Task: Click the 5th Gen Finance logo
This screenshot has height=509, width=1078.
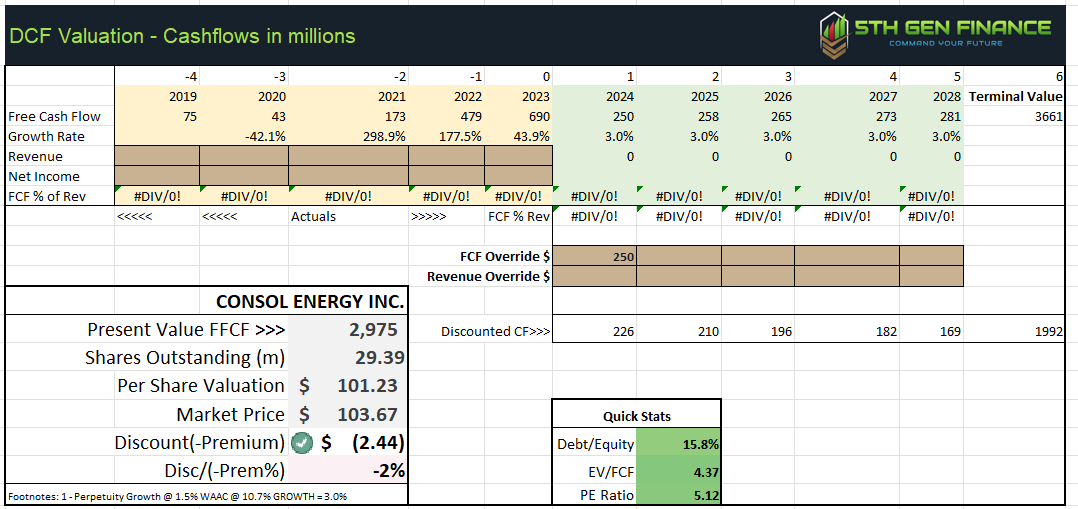Action: [x=936, y=34]
